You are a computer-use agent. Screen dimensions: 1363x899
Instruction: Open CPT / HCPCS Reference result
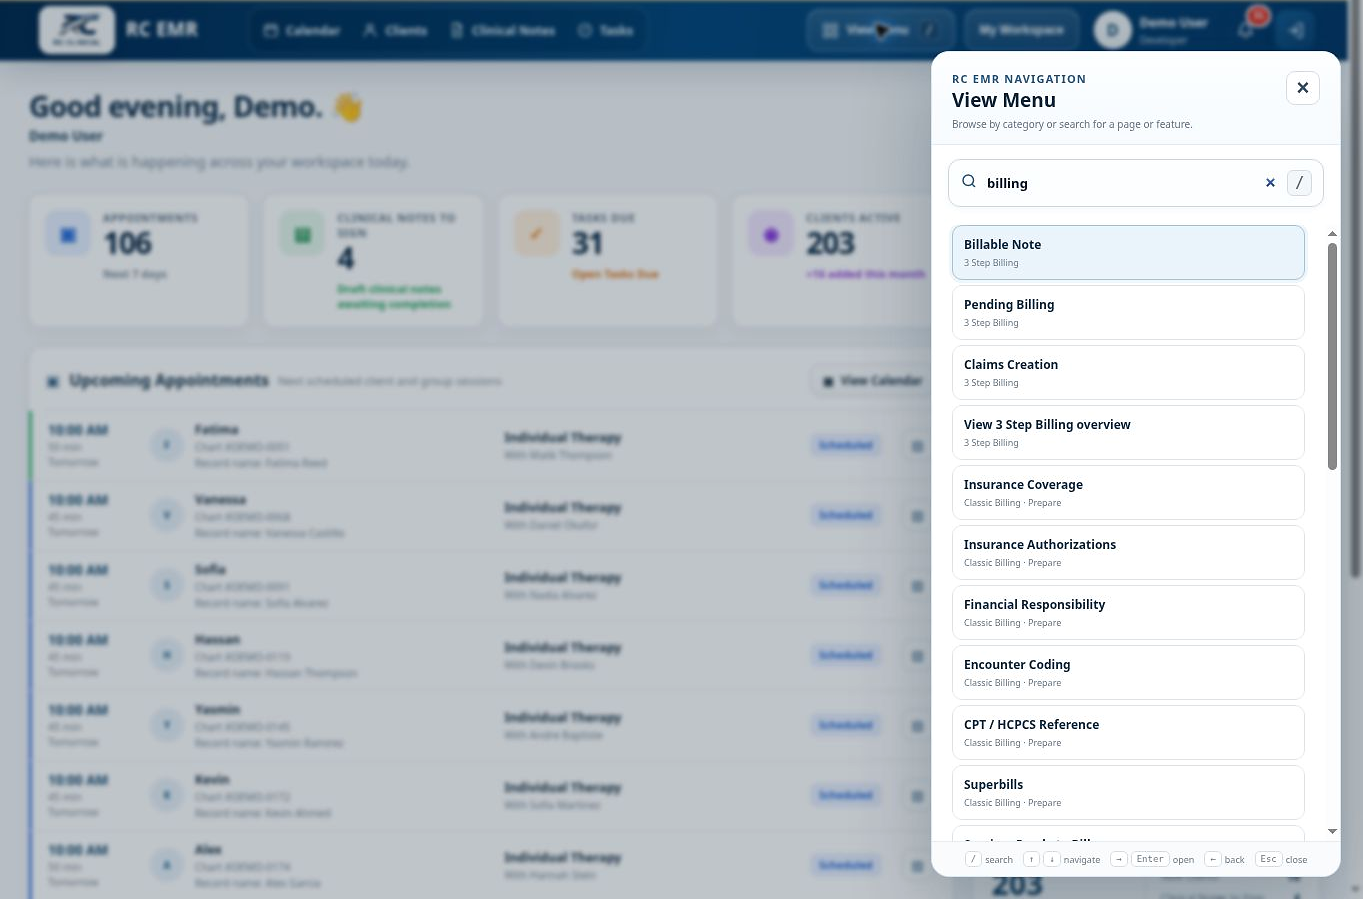click(1128, 732)
